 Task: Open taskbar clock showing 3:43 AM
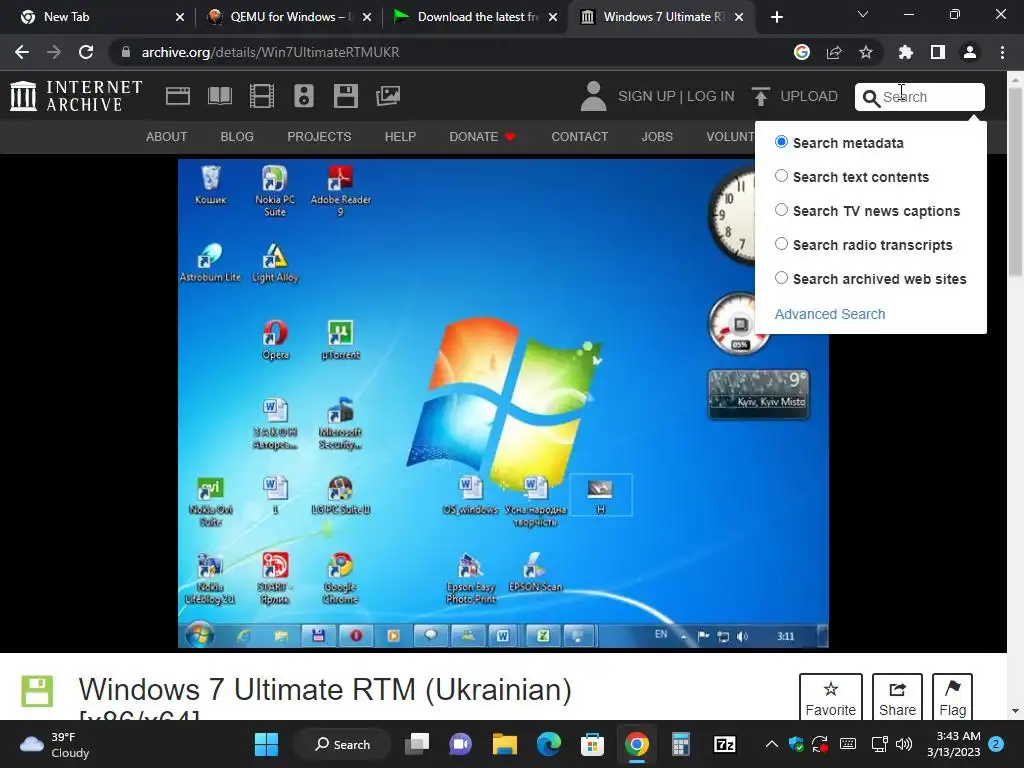point(953,744)
